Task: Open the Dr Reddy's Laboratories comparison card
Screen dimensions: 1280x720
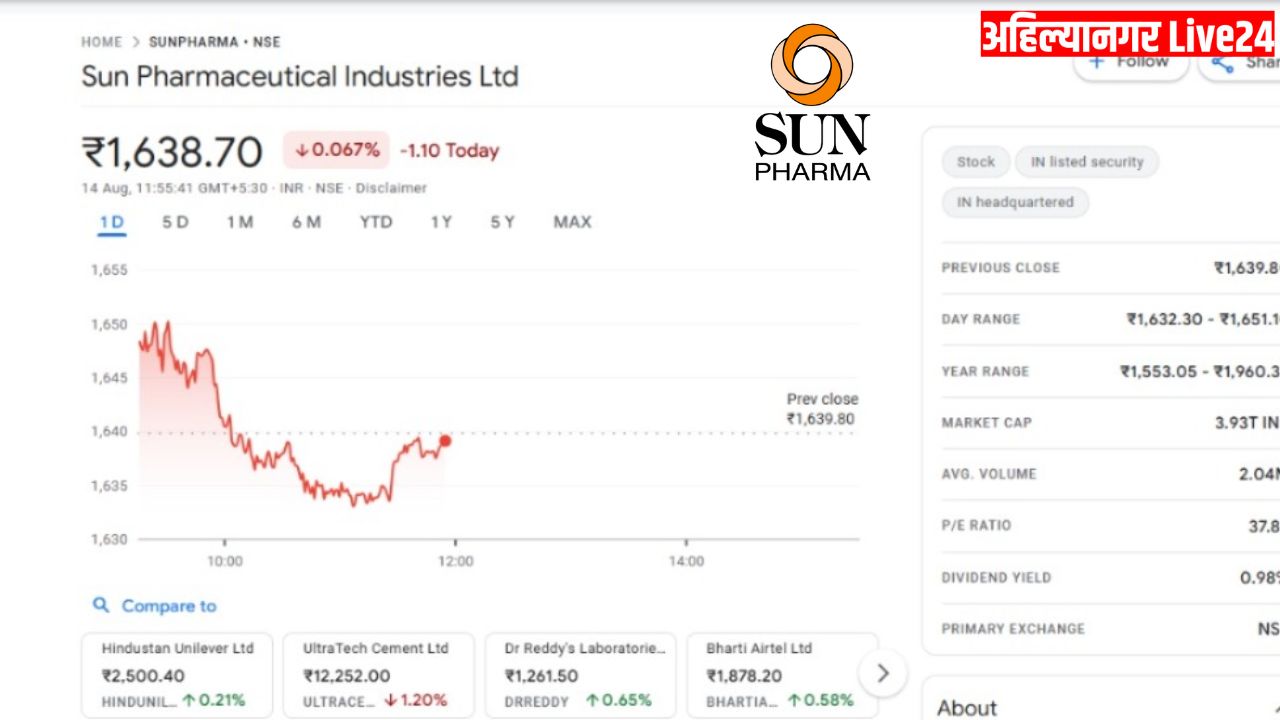Action: [580, 675]
